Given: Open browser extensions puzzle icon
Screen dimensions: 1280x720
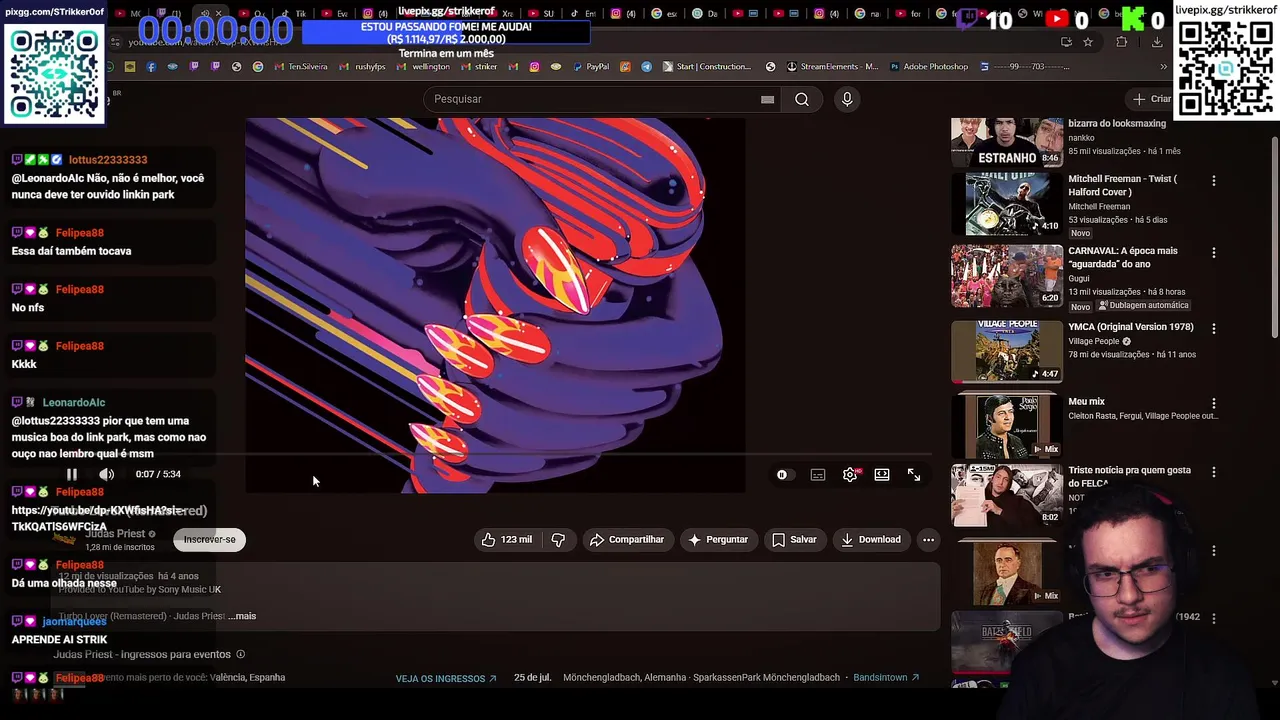Looking at the screenshot, I should [1121, 42].
